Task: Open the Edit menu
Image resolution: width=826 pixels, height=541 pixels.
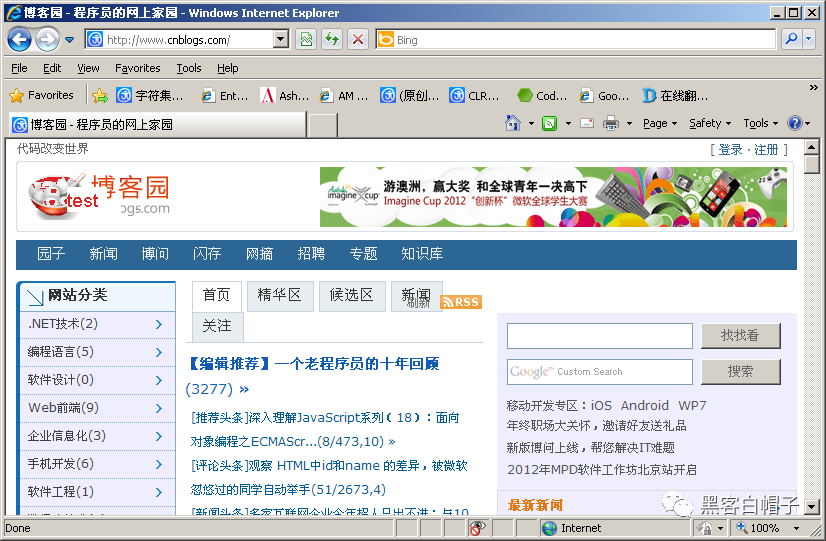Action: (52, 68)
